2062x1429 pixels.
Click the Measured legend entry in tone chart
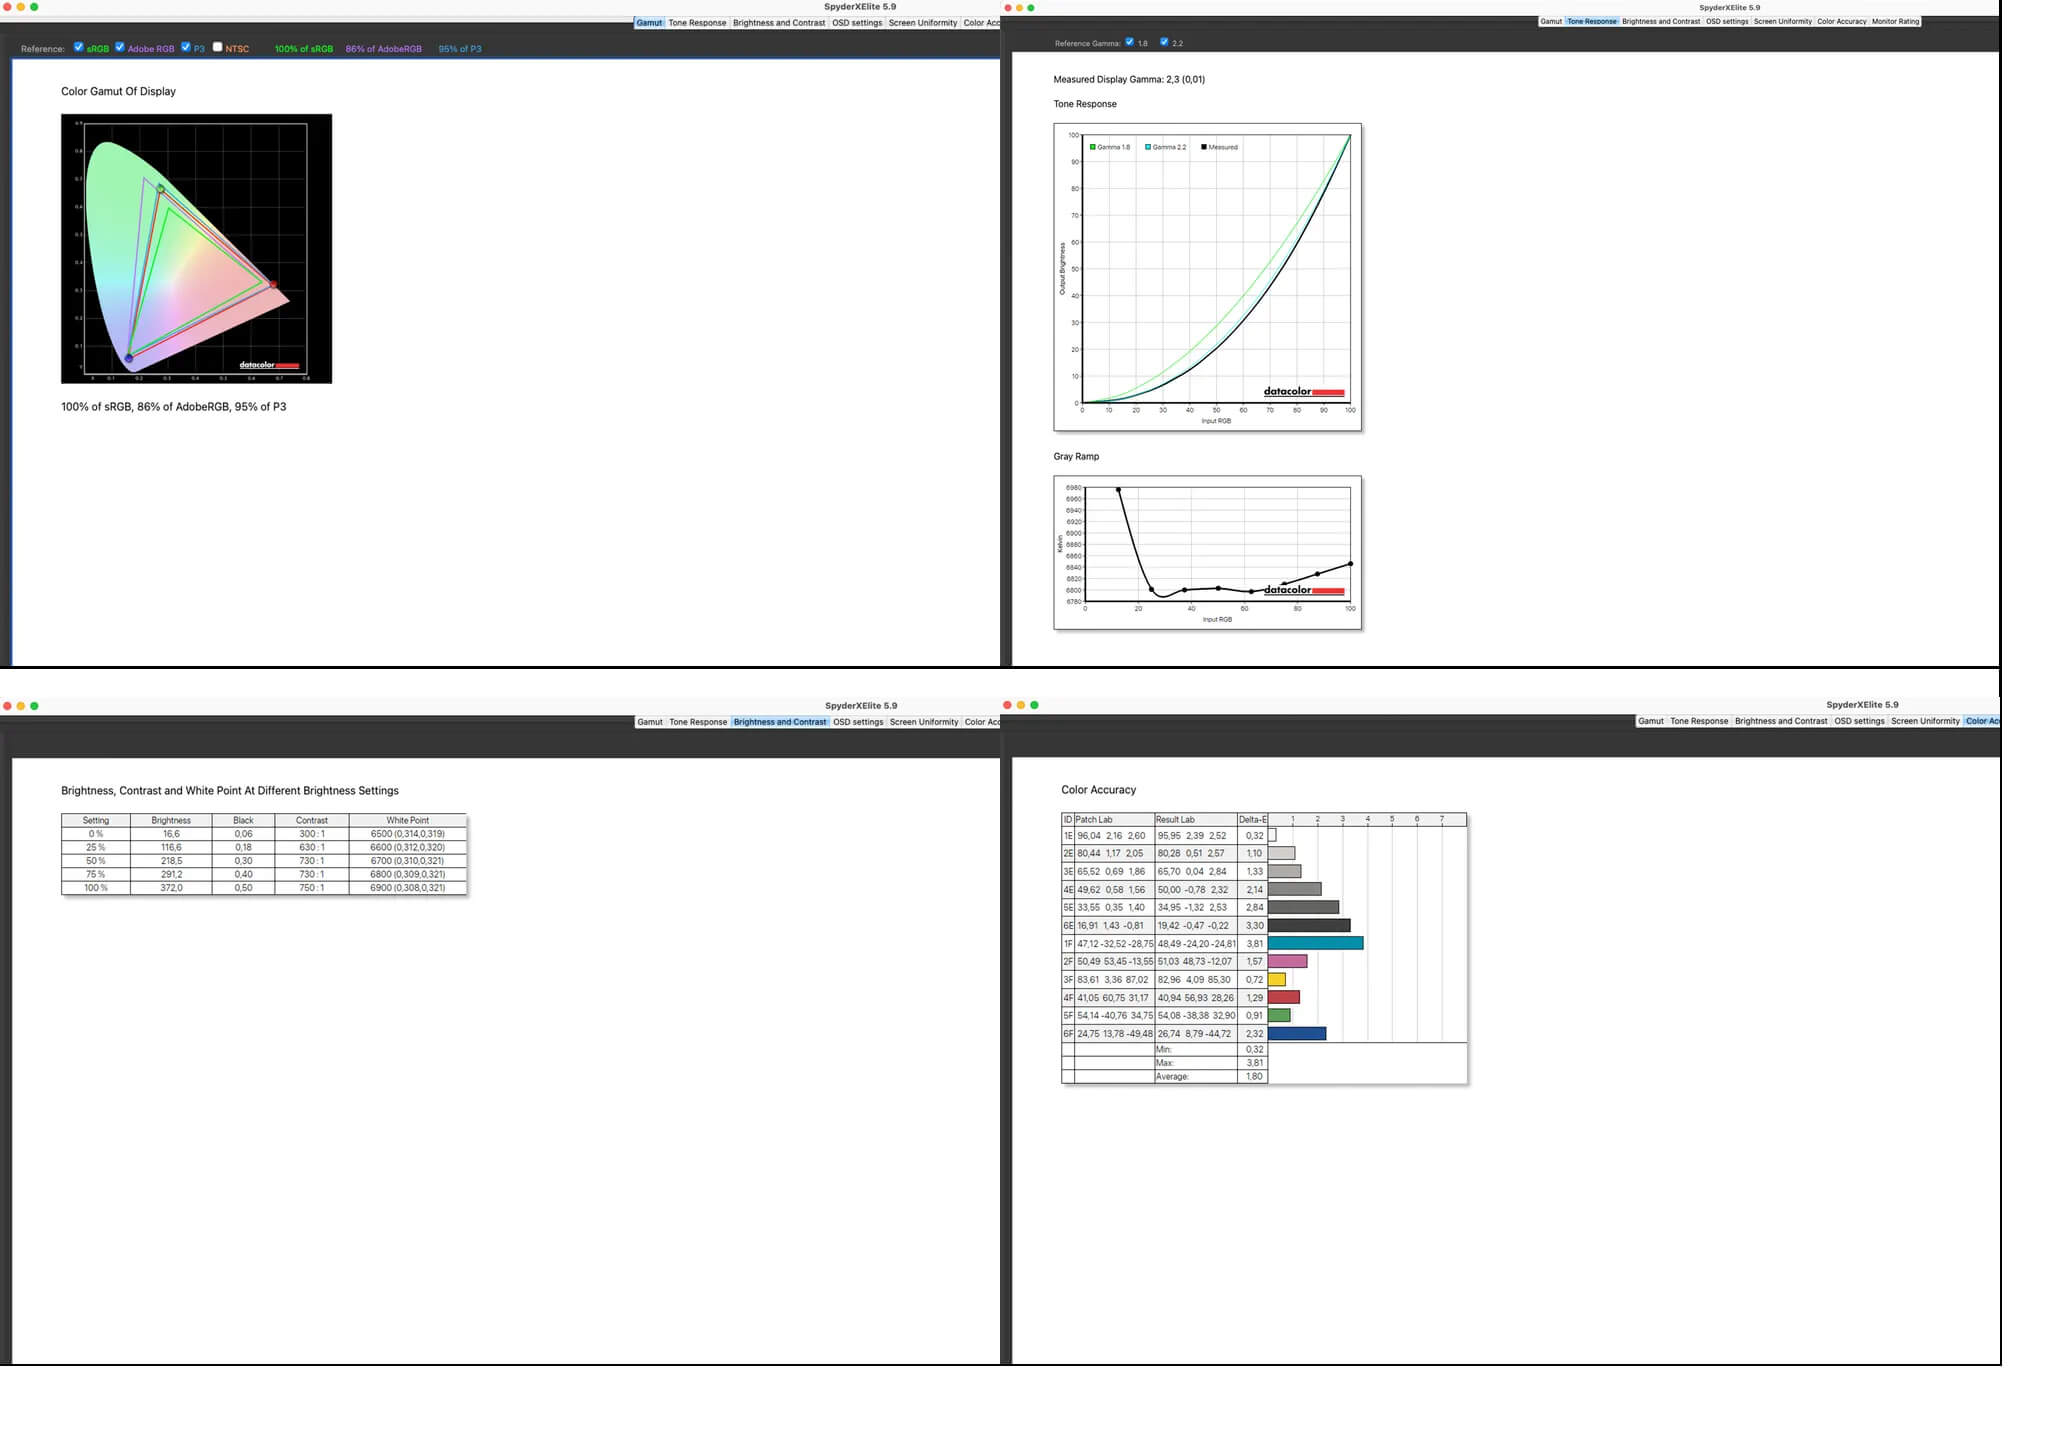(1219, 147)
